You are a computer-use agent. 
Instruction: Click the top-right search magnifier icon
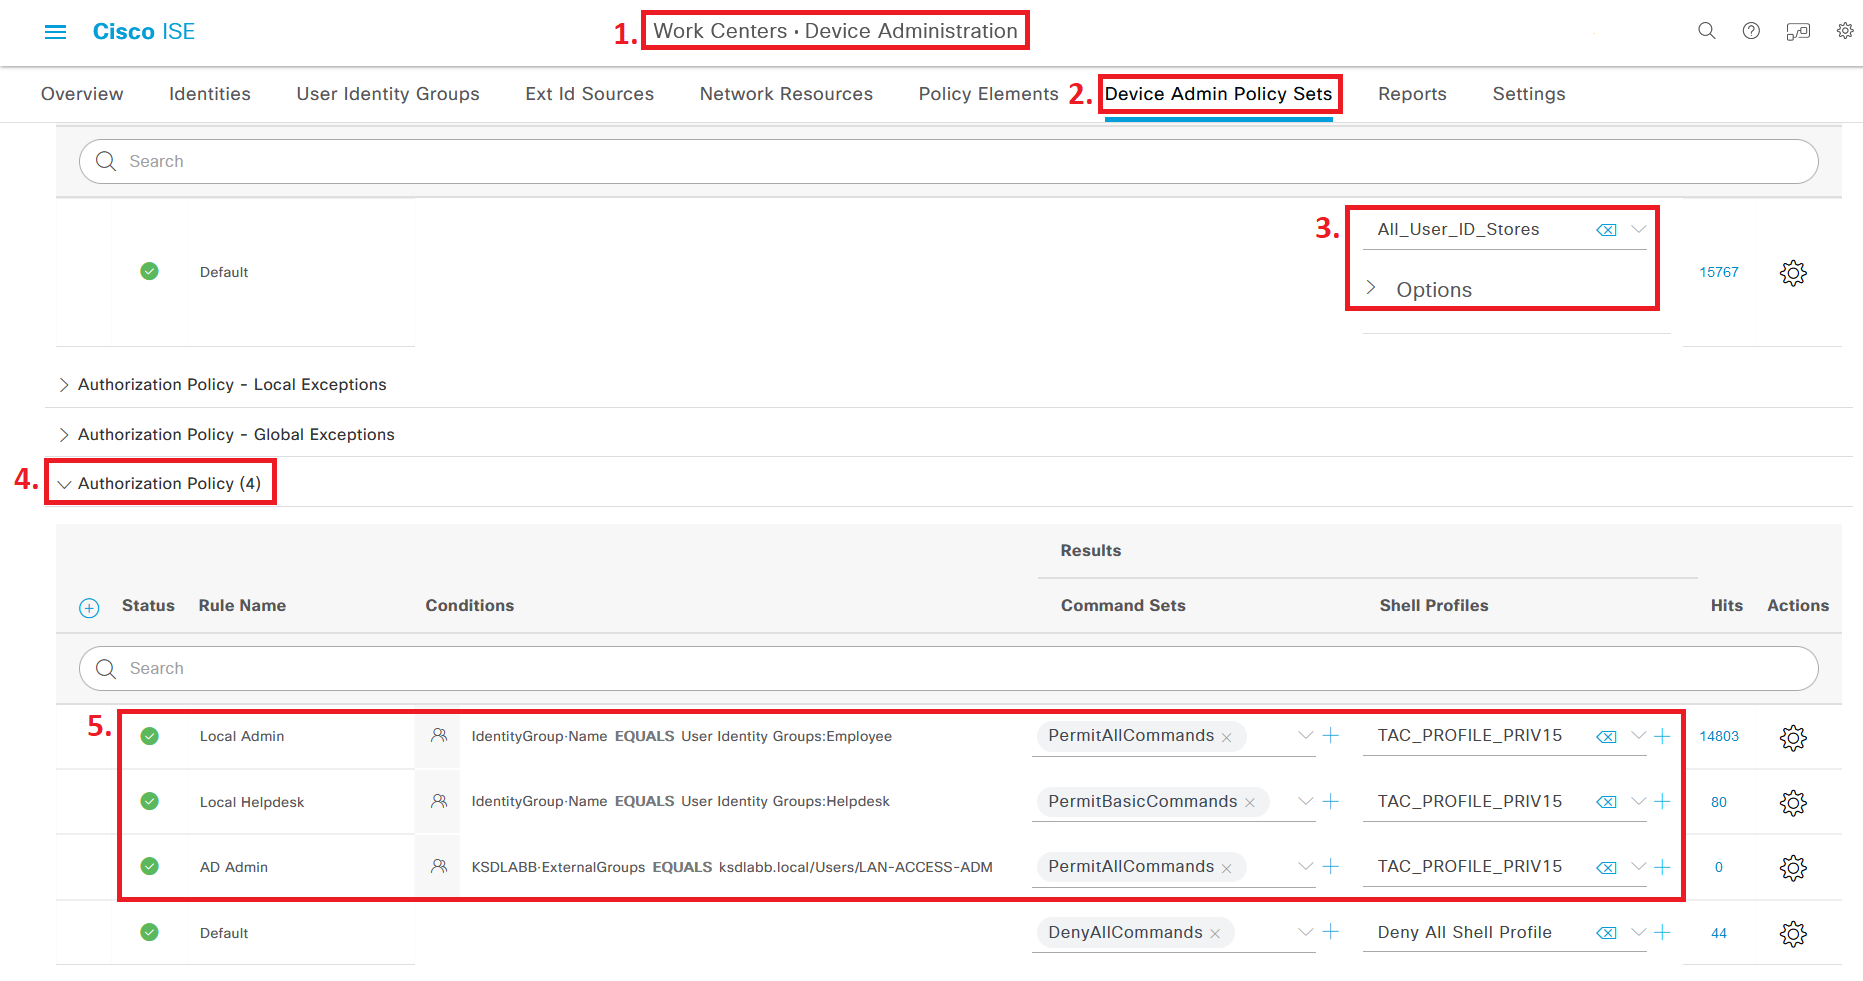point(1706,31)
